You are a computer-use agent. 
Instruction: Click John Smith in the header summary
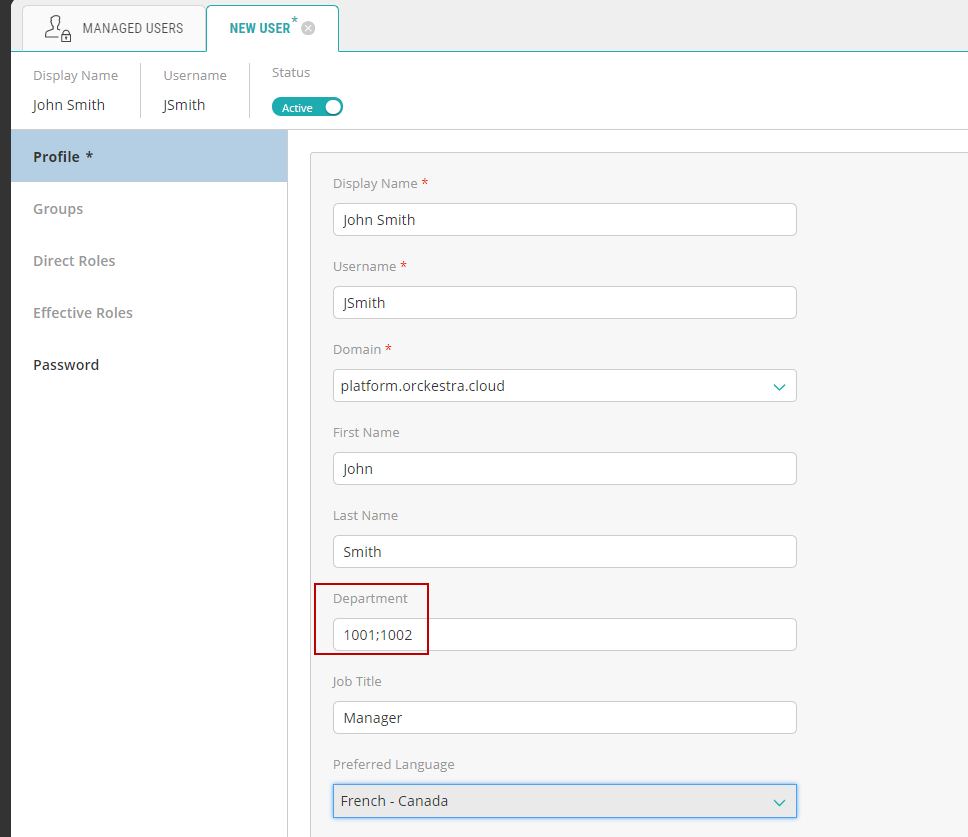69,105
